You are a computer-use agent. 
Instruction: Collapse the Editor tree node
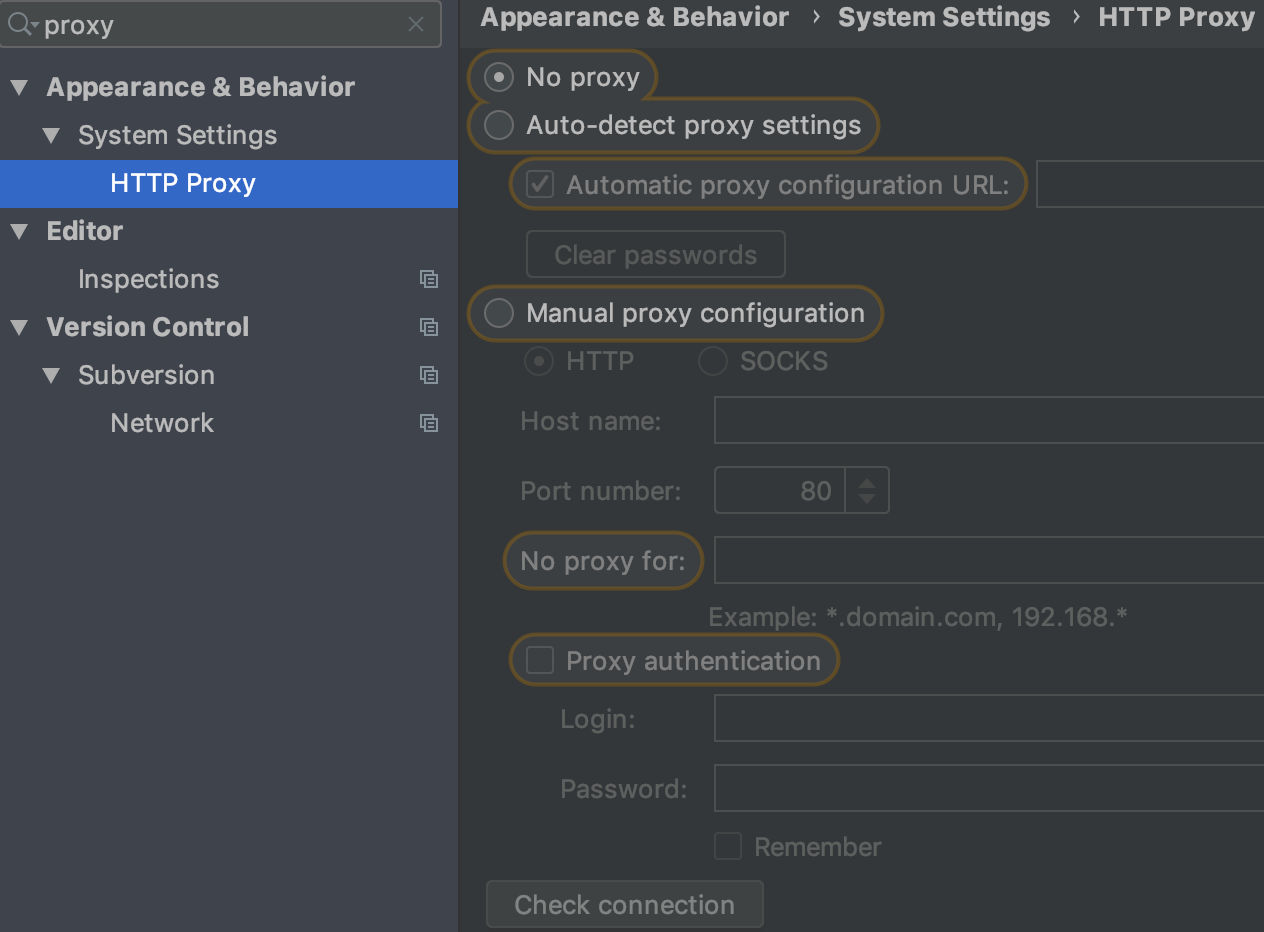pyautogui.click(x=19, y=231)
